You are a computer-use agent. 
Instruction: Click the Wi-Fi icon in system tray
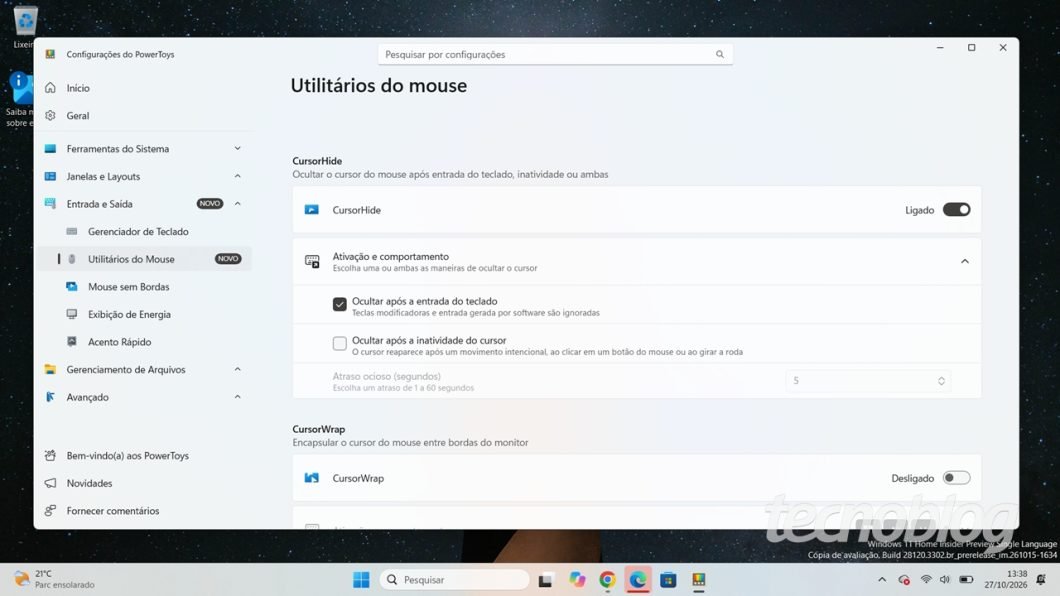click(x=926, y=580)
